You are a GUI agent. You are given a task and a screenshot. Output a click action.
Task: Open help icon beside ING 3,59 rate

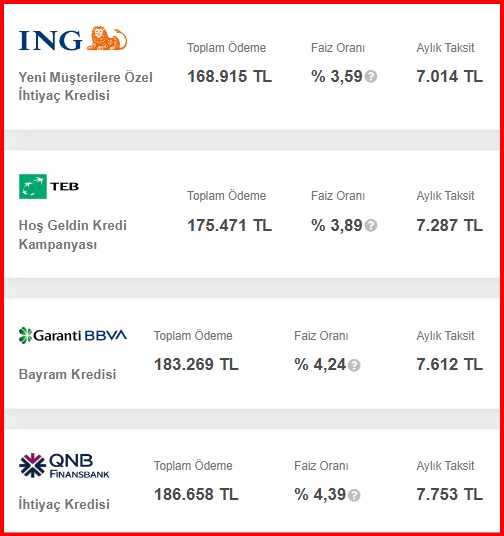(371, 77)
